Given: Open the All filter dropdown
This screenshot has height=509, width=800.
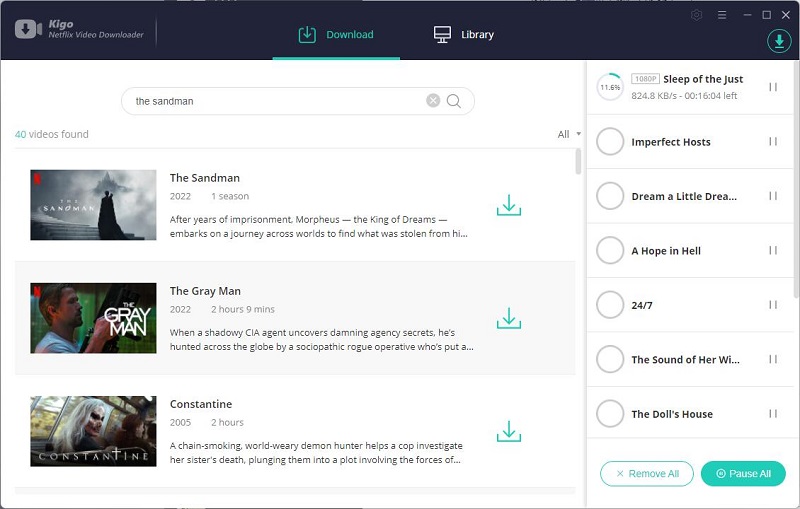Looking at the screenshot, I should point(569,134).
